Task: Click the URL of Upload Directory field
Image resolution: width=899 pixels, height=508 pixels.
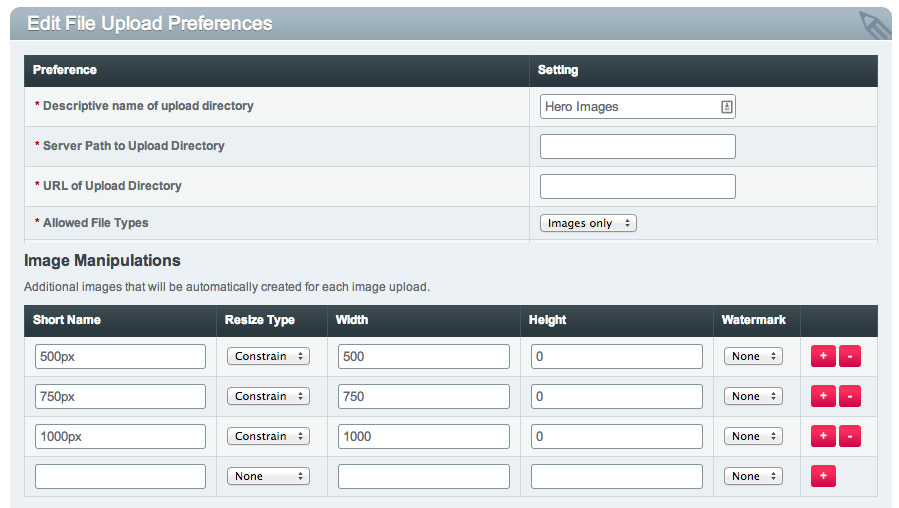Action: pos(638,186)
